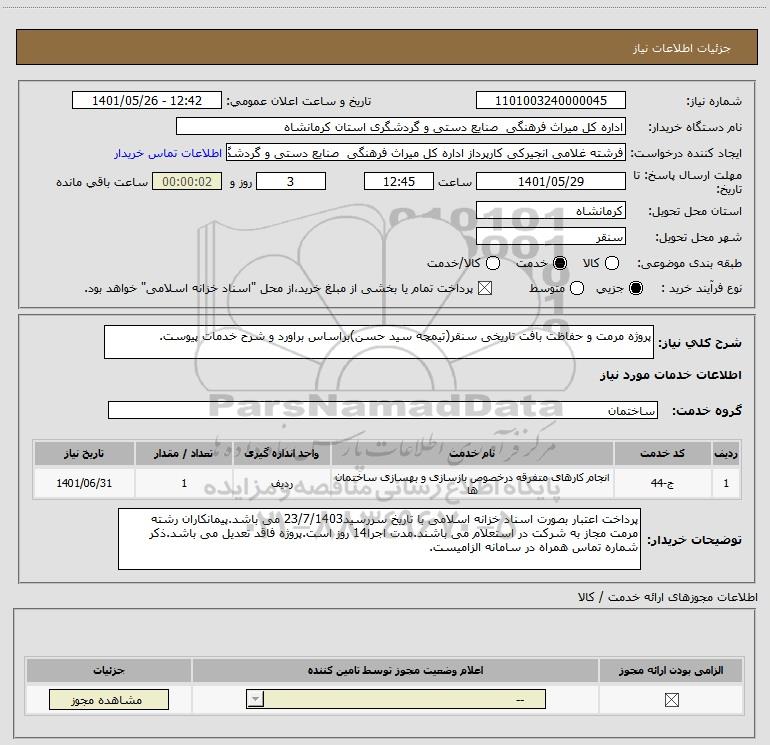Click the تاریخ نیاز column header
The width and height of the screenshot is (770, 745).
(x=84, y=453)
